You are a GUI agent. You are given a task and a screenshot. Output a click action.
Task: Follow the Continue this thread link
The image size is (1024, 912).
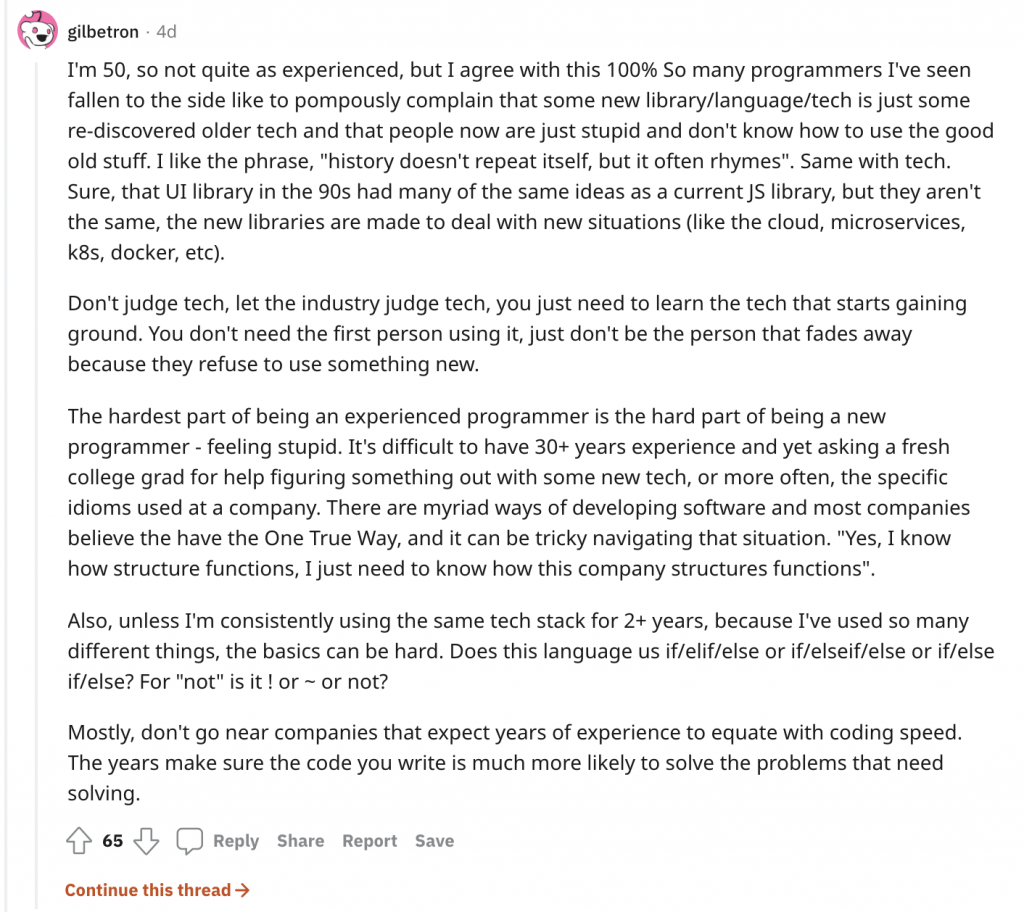(157, 890)
